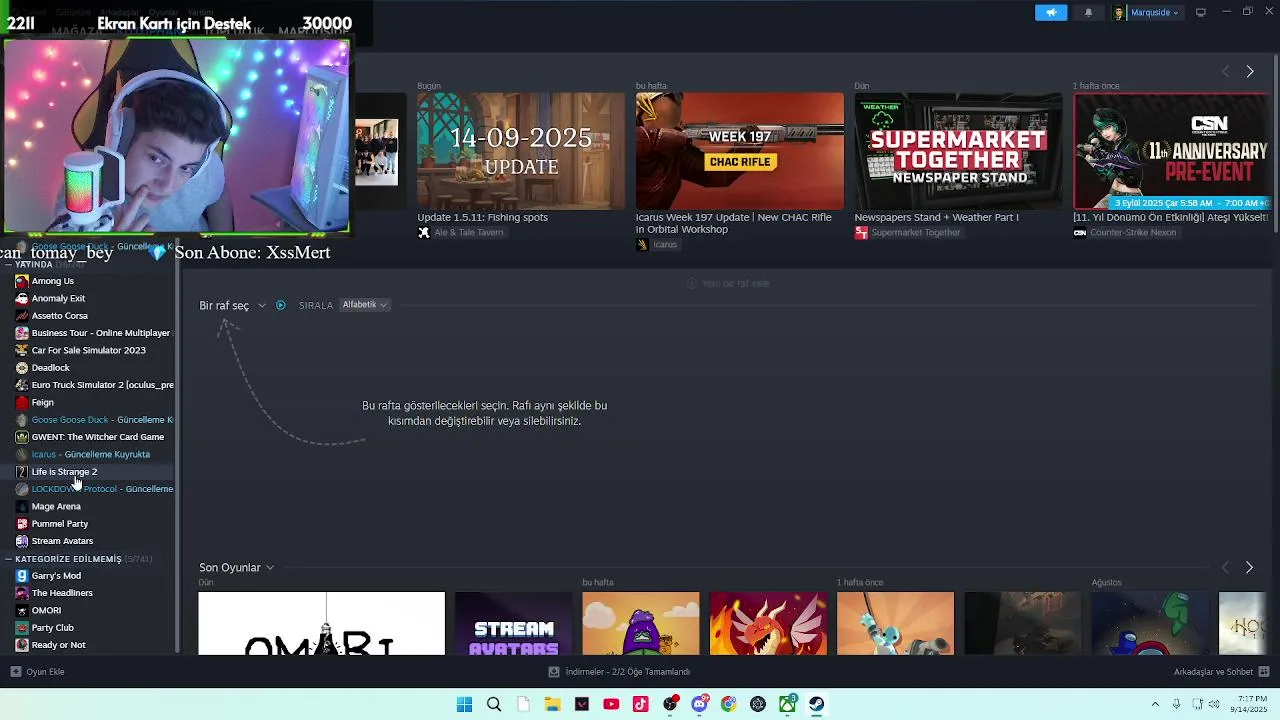Collapse the KATEGORİZE EDİLMEMİŞ category
This screenshot has height=720, width=1280.
point(8,559)
